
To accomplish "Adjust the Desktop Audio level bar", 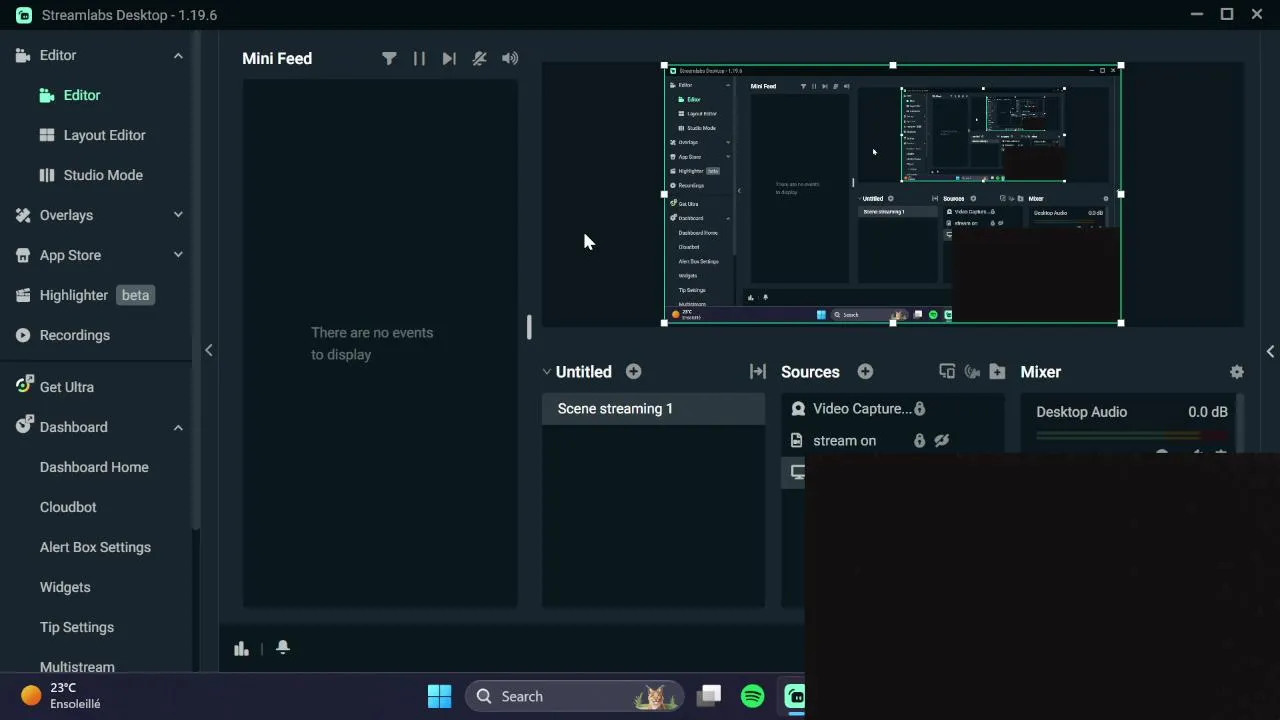I will click(x=1131, y=436).
